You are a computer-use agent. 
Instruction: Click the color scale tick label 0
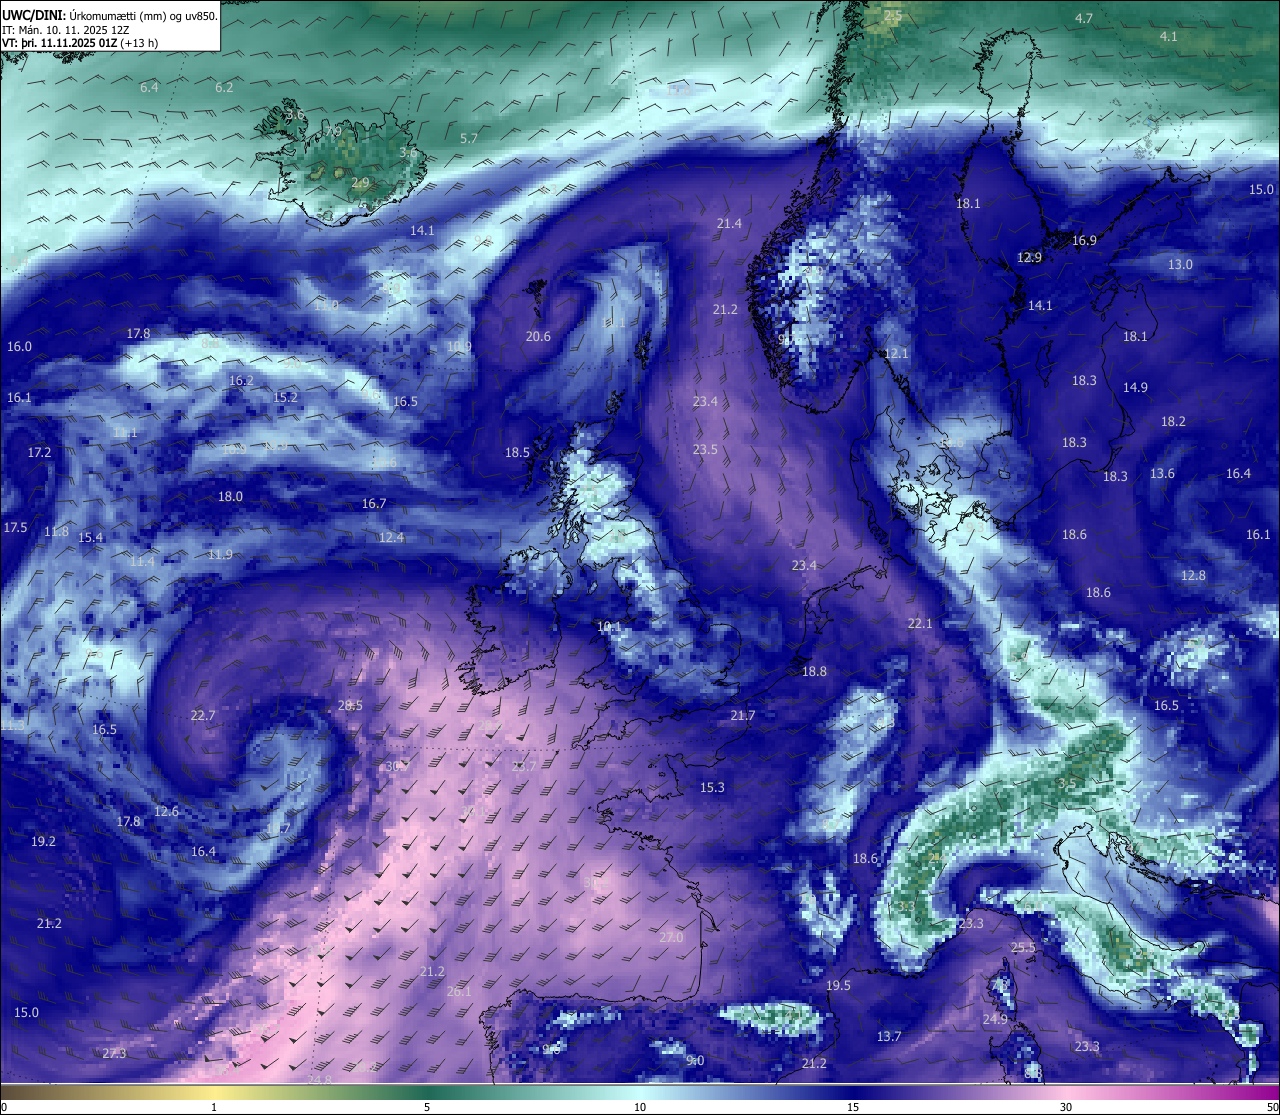[4, 1107]
